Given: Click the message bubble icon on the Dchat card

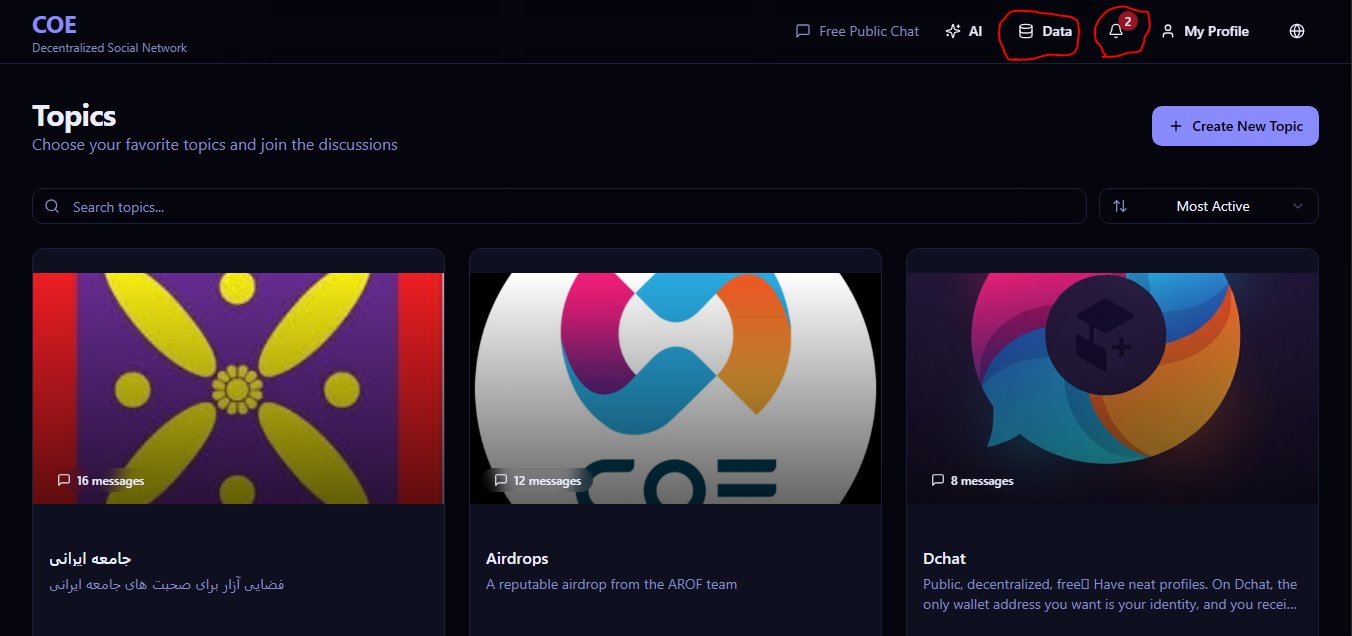Looking at the screenshot, I should tap(938, 480).
